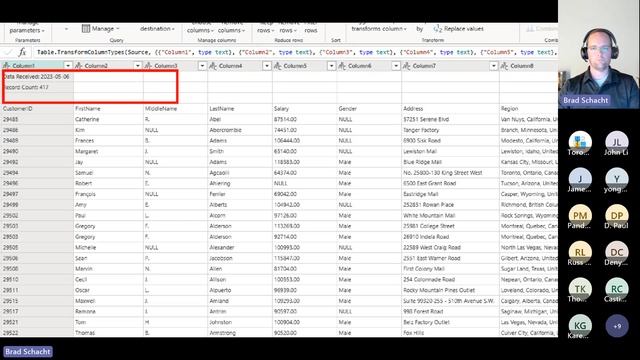
Task: Open the Column3 filter dropdown
Action: coord(202,66)
